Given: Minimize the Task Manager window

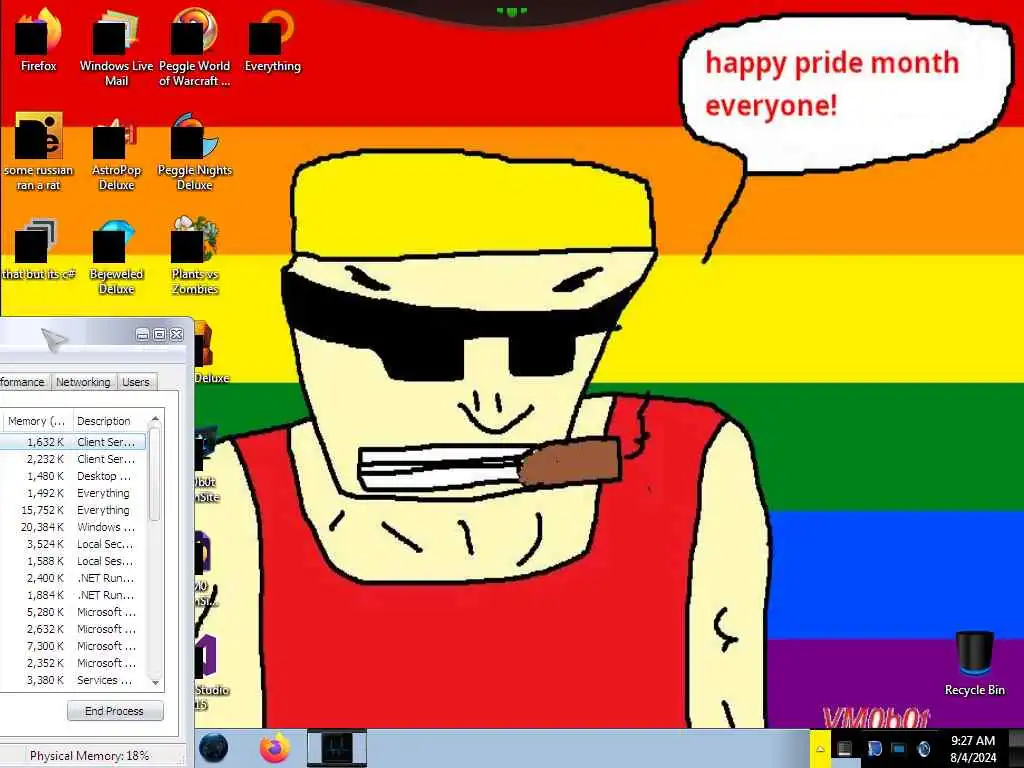Looking at the screenshot, I should pyautogui.click(x=142, y=334).
